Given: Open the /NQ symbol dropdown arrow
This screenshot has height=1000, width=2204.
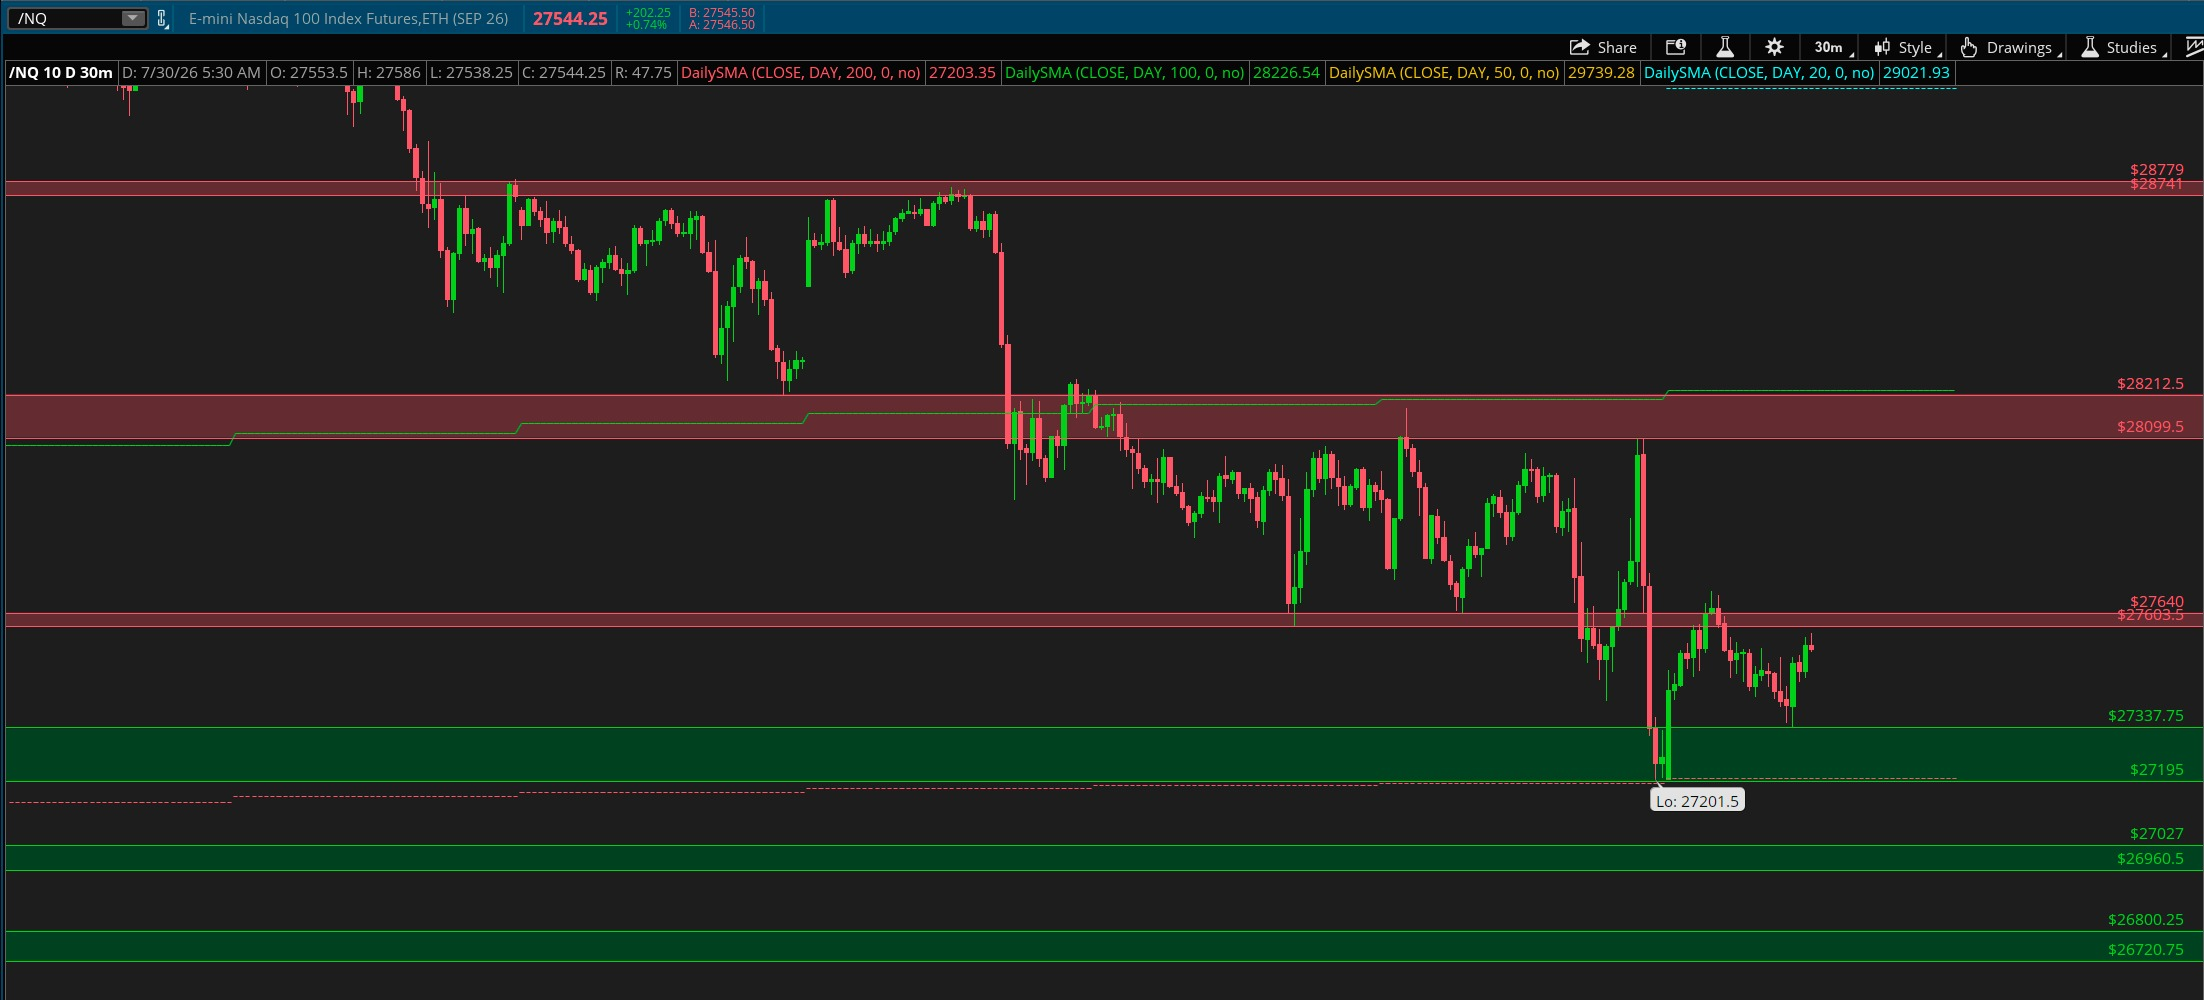Looking at the screenshot, I should coord(132,18).
